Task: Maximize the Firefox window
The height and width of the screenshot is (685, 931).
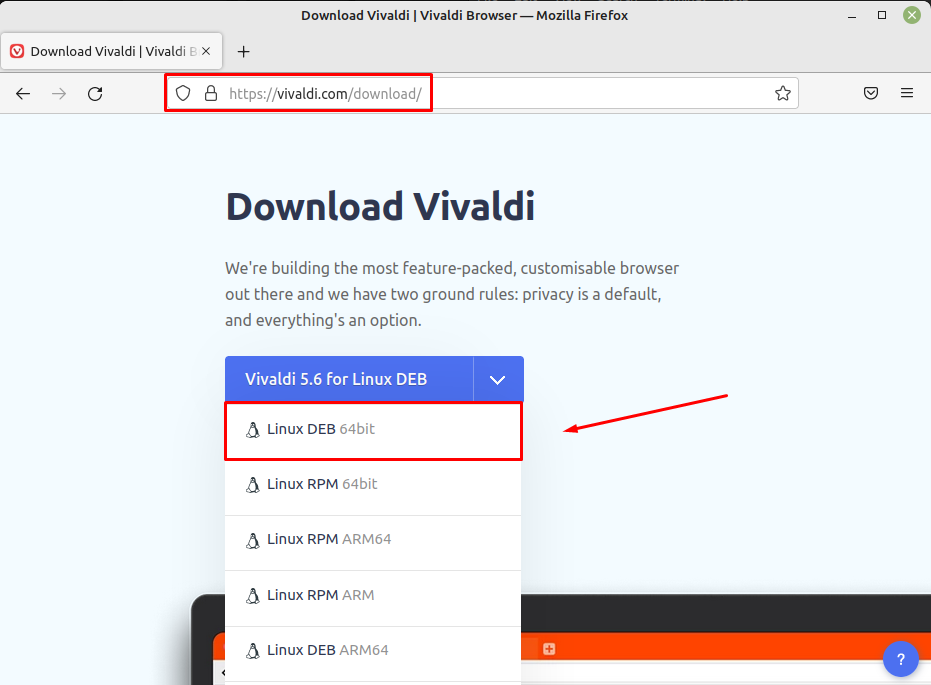Action: click(x=882, y=15)
